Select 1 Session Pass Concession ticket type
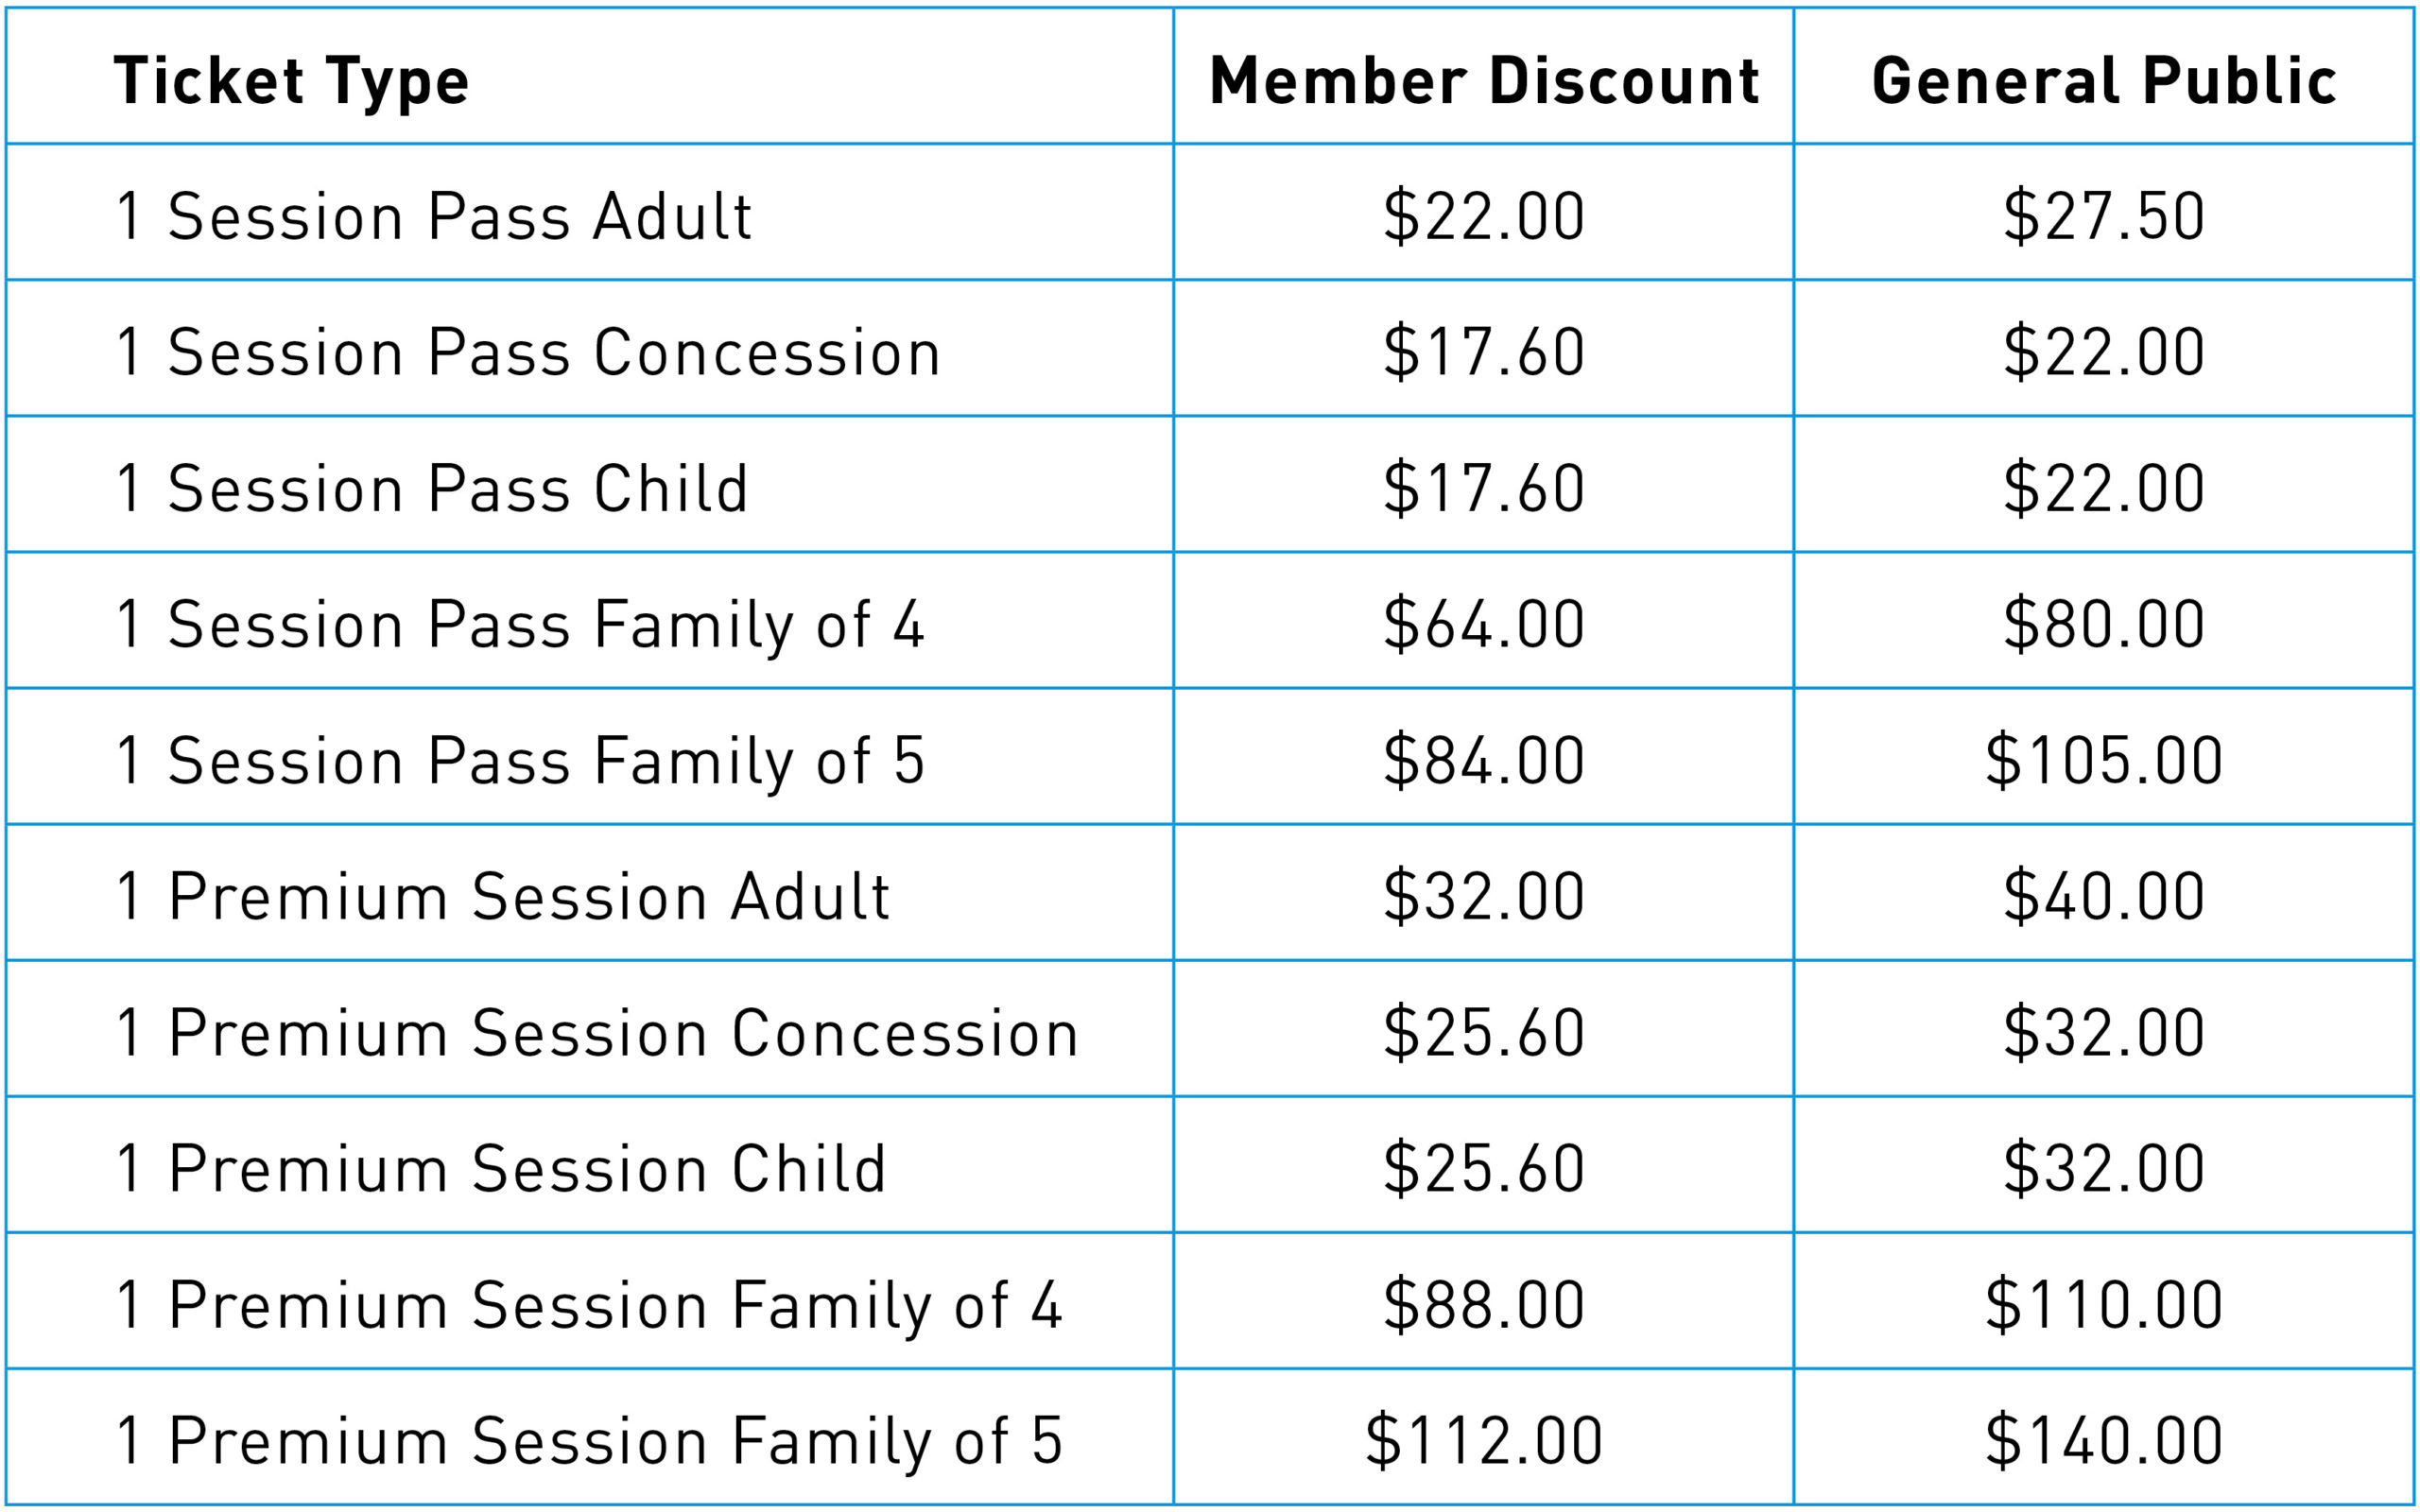This screenshot has height=1512, width=2420. pyautogui.click(x=528, y=352)
